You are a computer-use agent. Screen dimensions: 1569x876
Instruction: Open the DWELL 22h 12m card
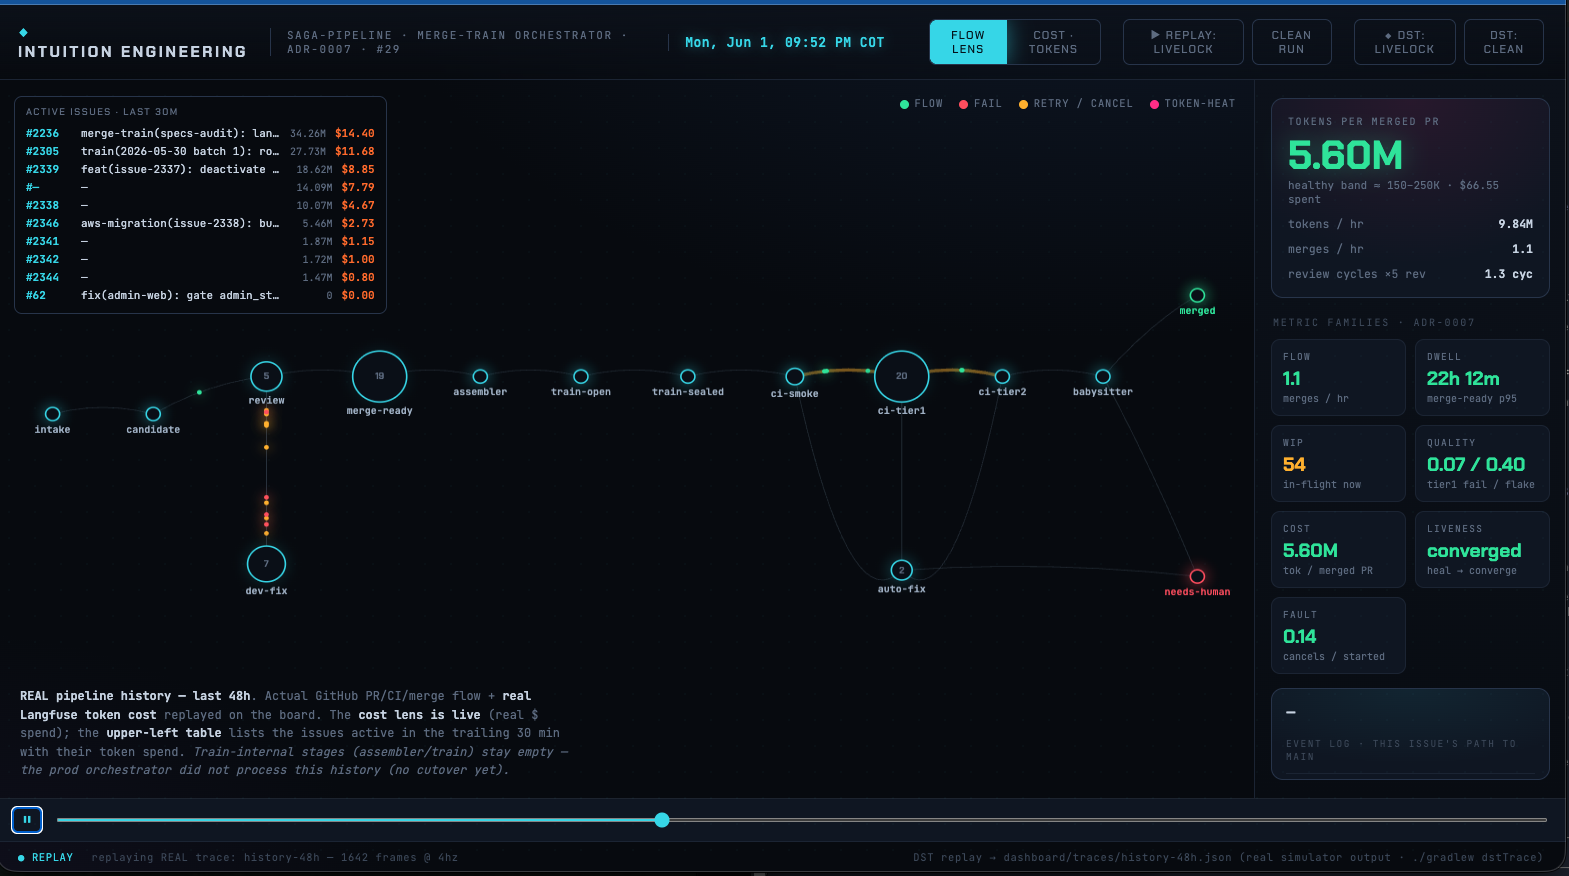1482,378
